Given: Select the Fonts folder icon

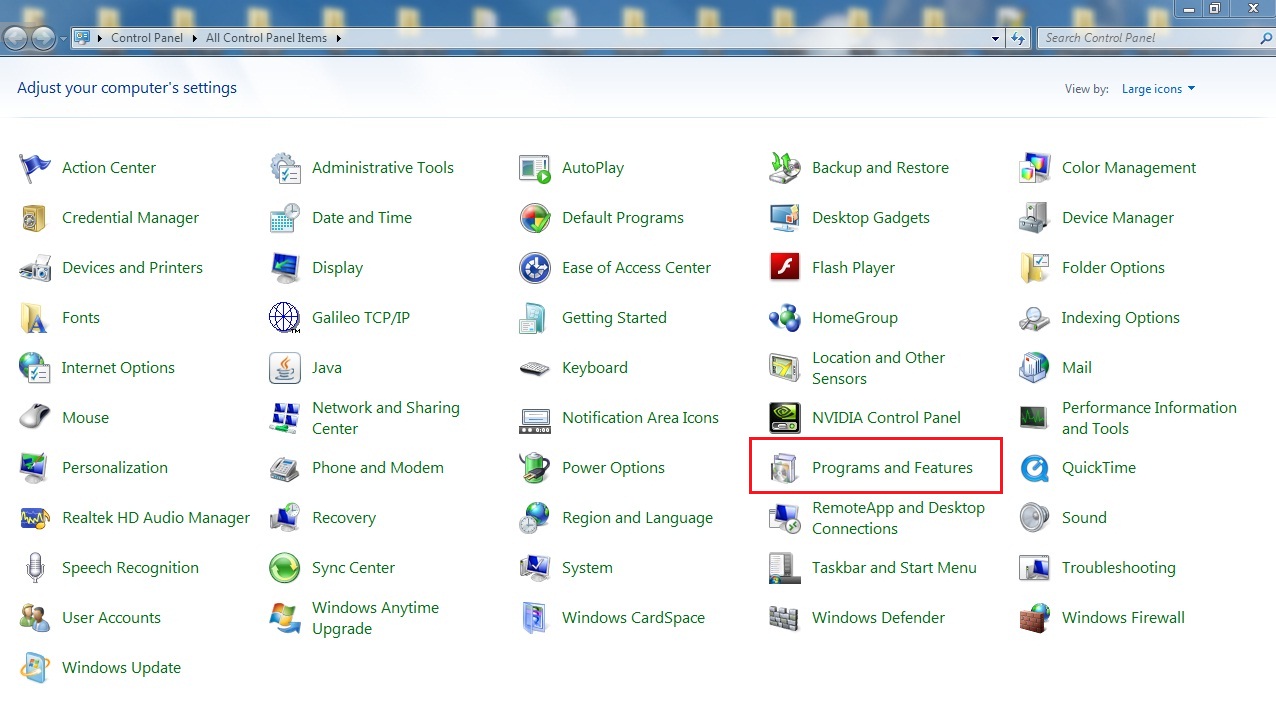Looking at the screenshot, I should click(x=35, y=318).
